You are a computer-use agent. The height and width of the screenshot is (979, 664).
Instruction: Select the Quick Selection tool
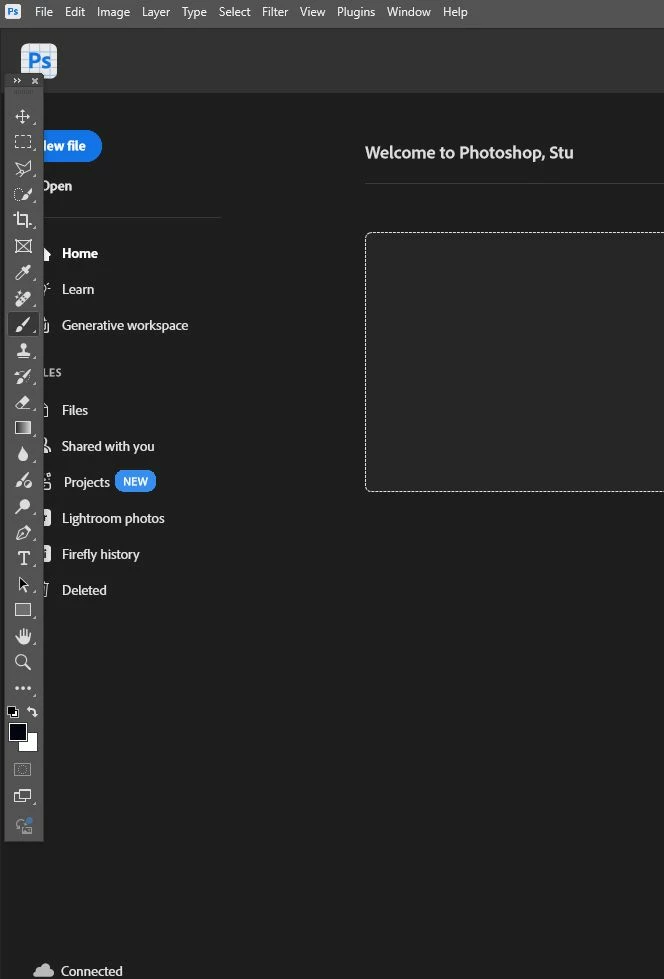point(23,194)
